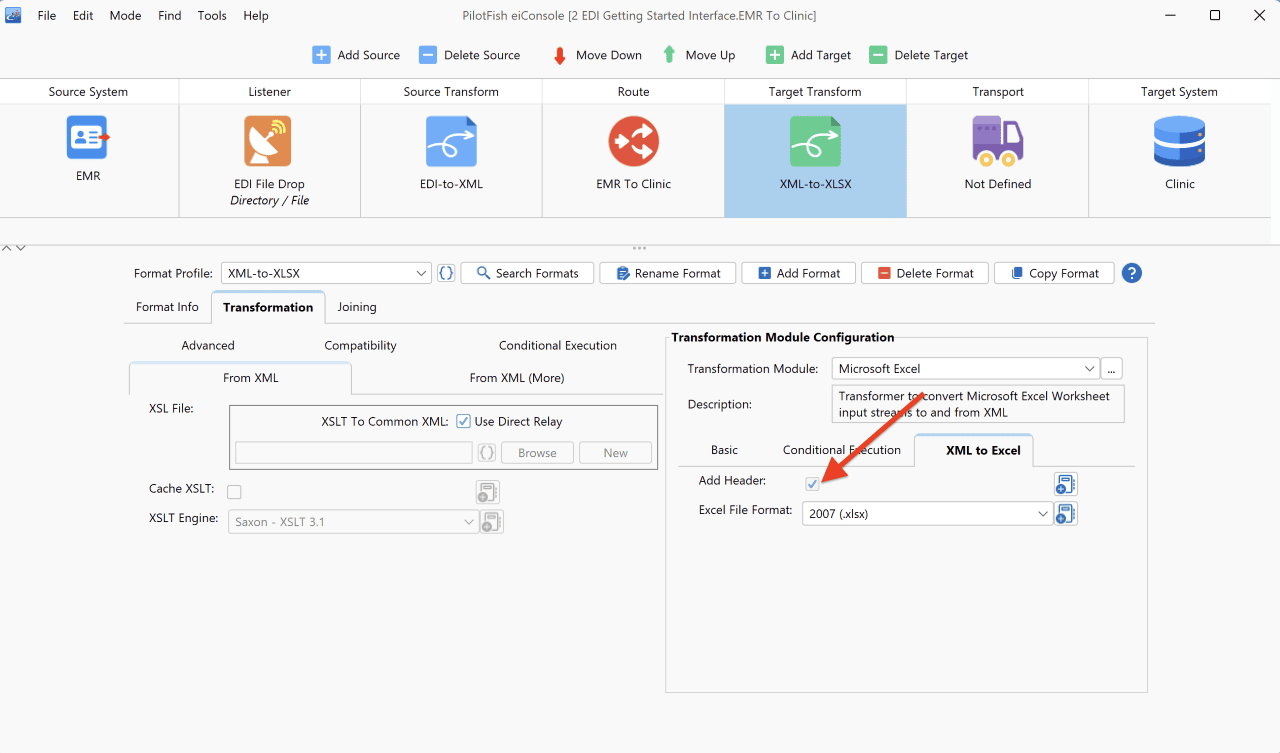The width and height of the screenshot is (1280, 753).
Task: Select the XML to Excel tab
Action: (975, 450)
